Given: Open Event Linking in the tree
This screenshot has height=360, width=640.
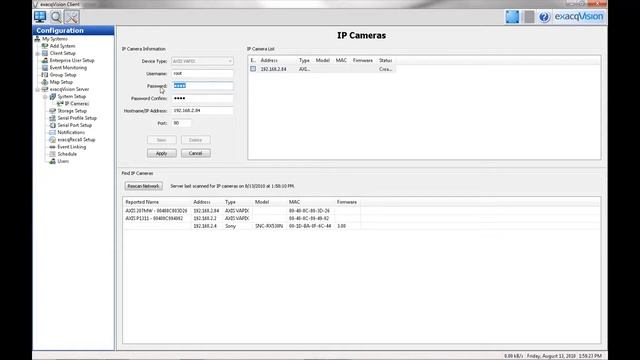Looking at the screenshot, I should coord(71,147).
